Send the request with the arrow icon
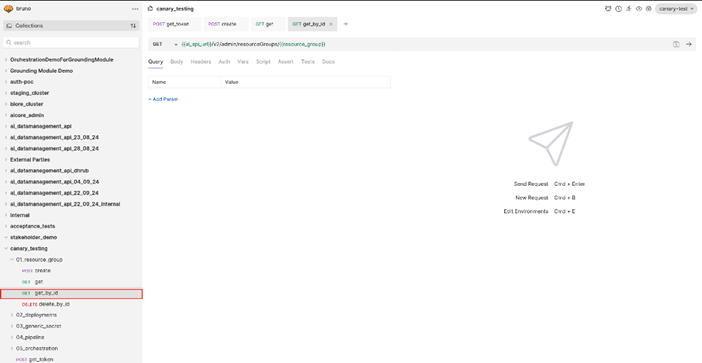Viewport: 702px width, 363px height. (689, 44)
